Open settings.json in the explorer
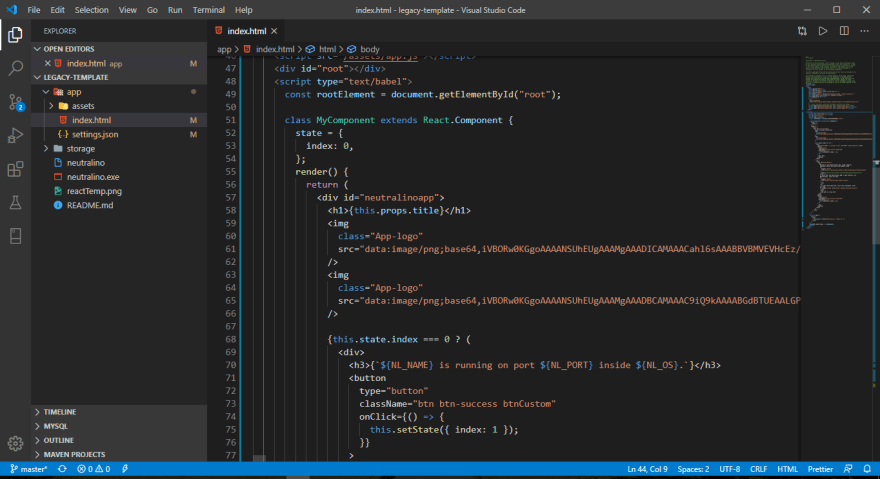The height and width of the screenshot is (479, 880). (x=119, y=134)
